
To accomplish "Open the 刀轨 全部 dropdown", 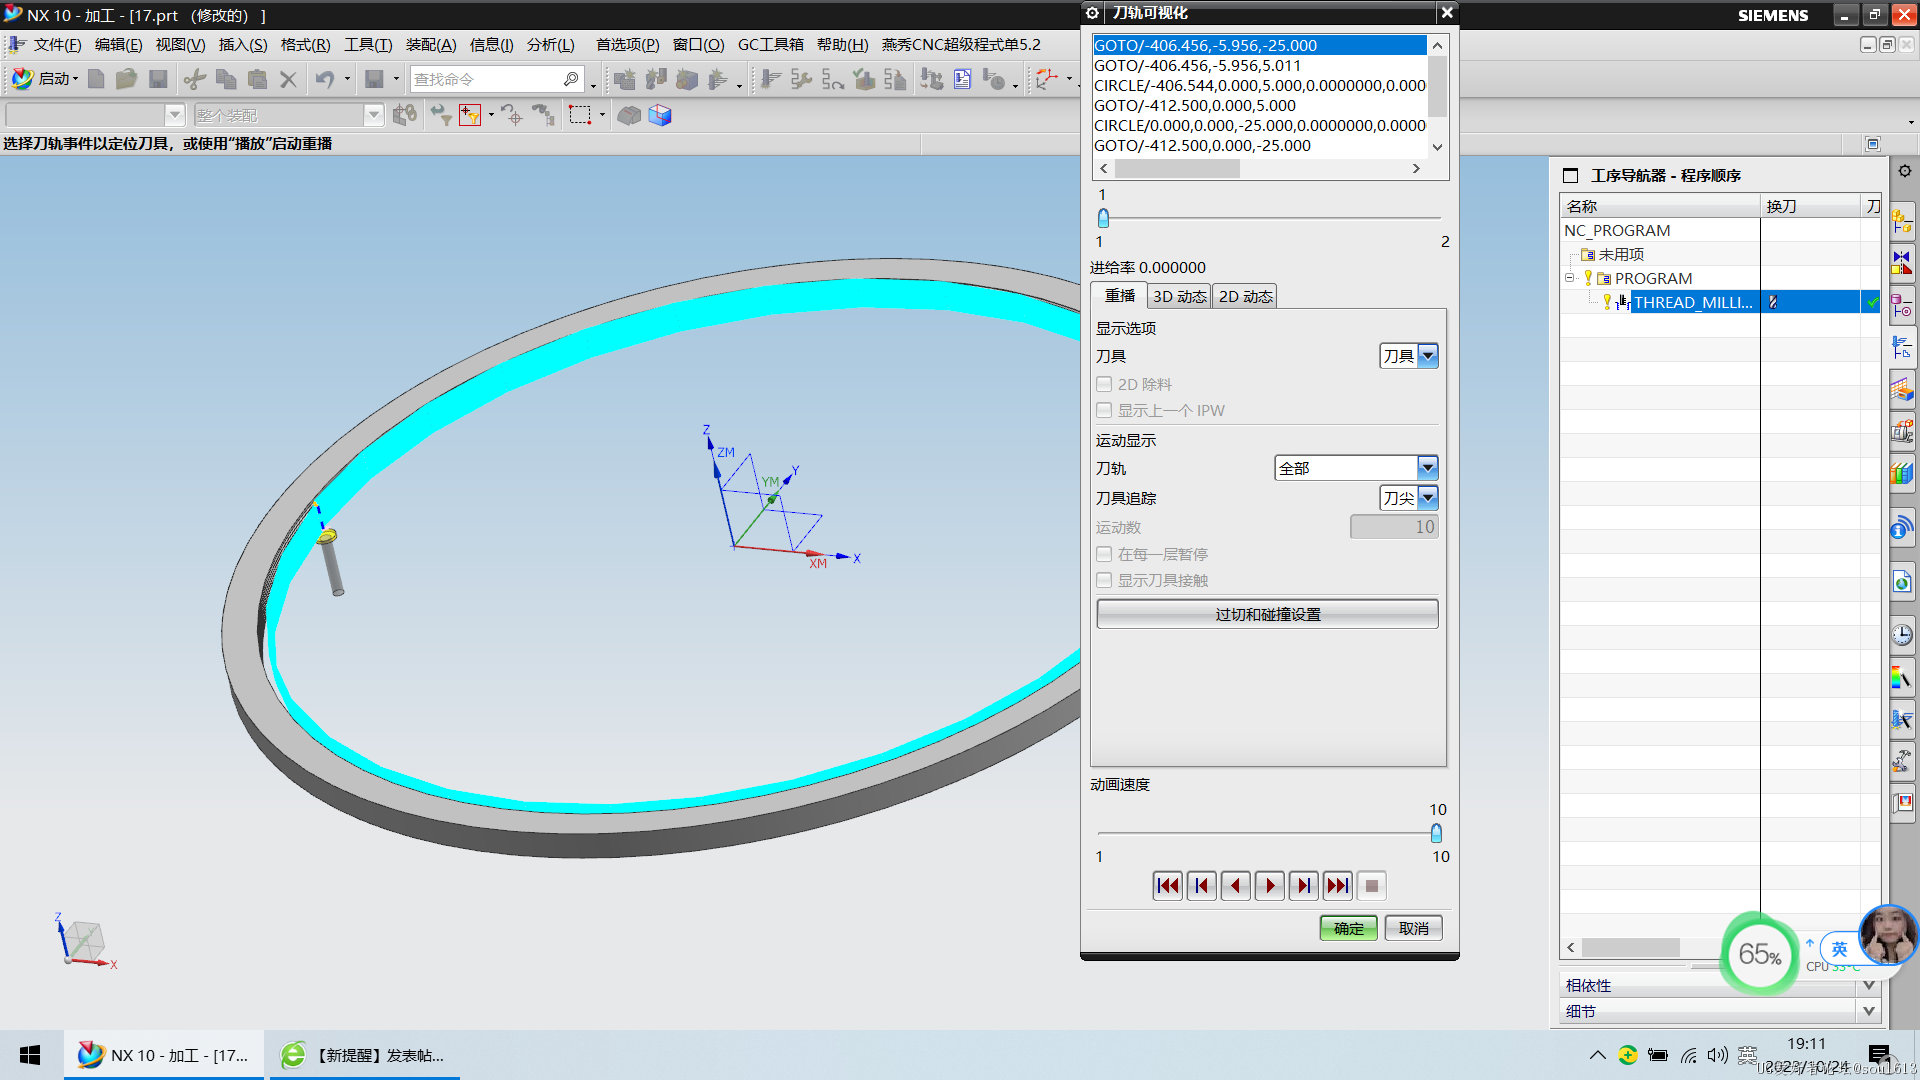I will click(x=1356, y=468).
